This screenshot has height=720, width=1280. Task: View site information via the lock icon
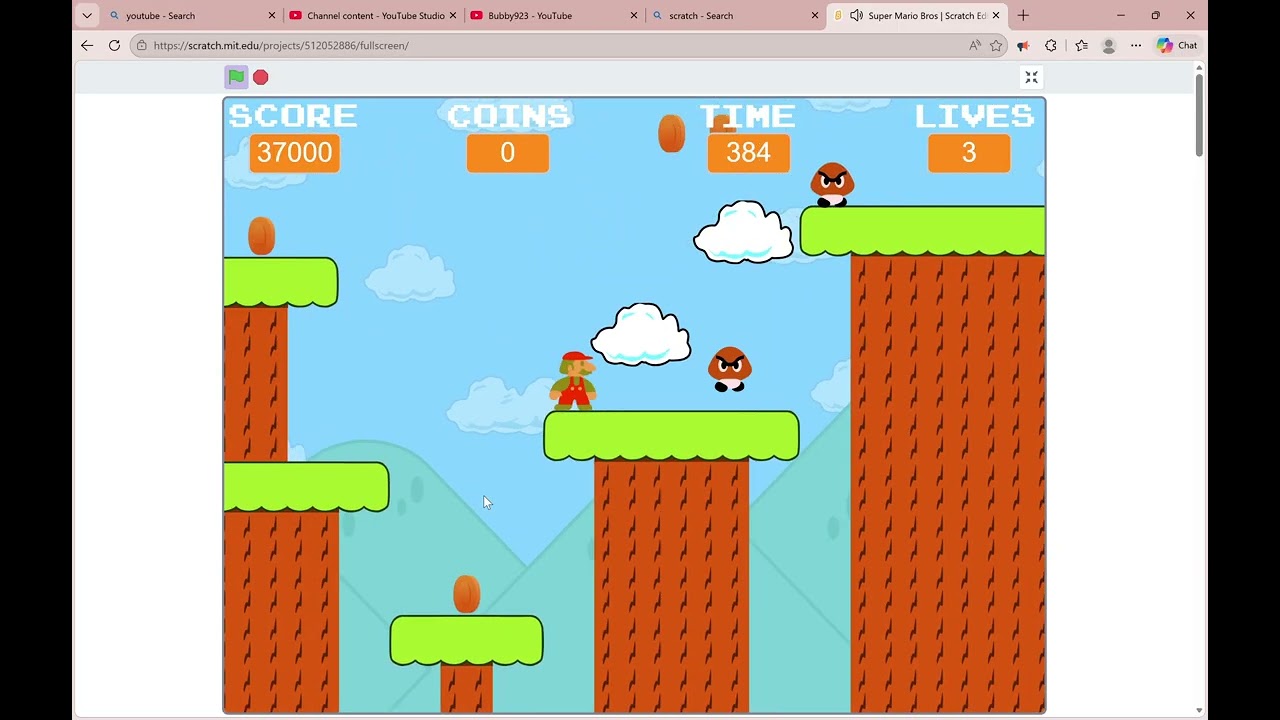coord(142,45)
